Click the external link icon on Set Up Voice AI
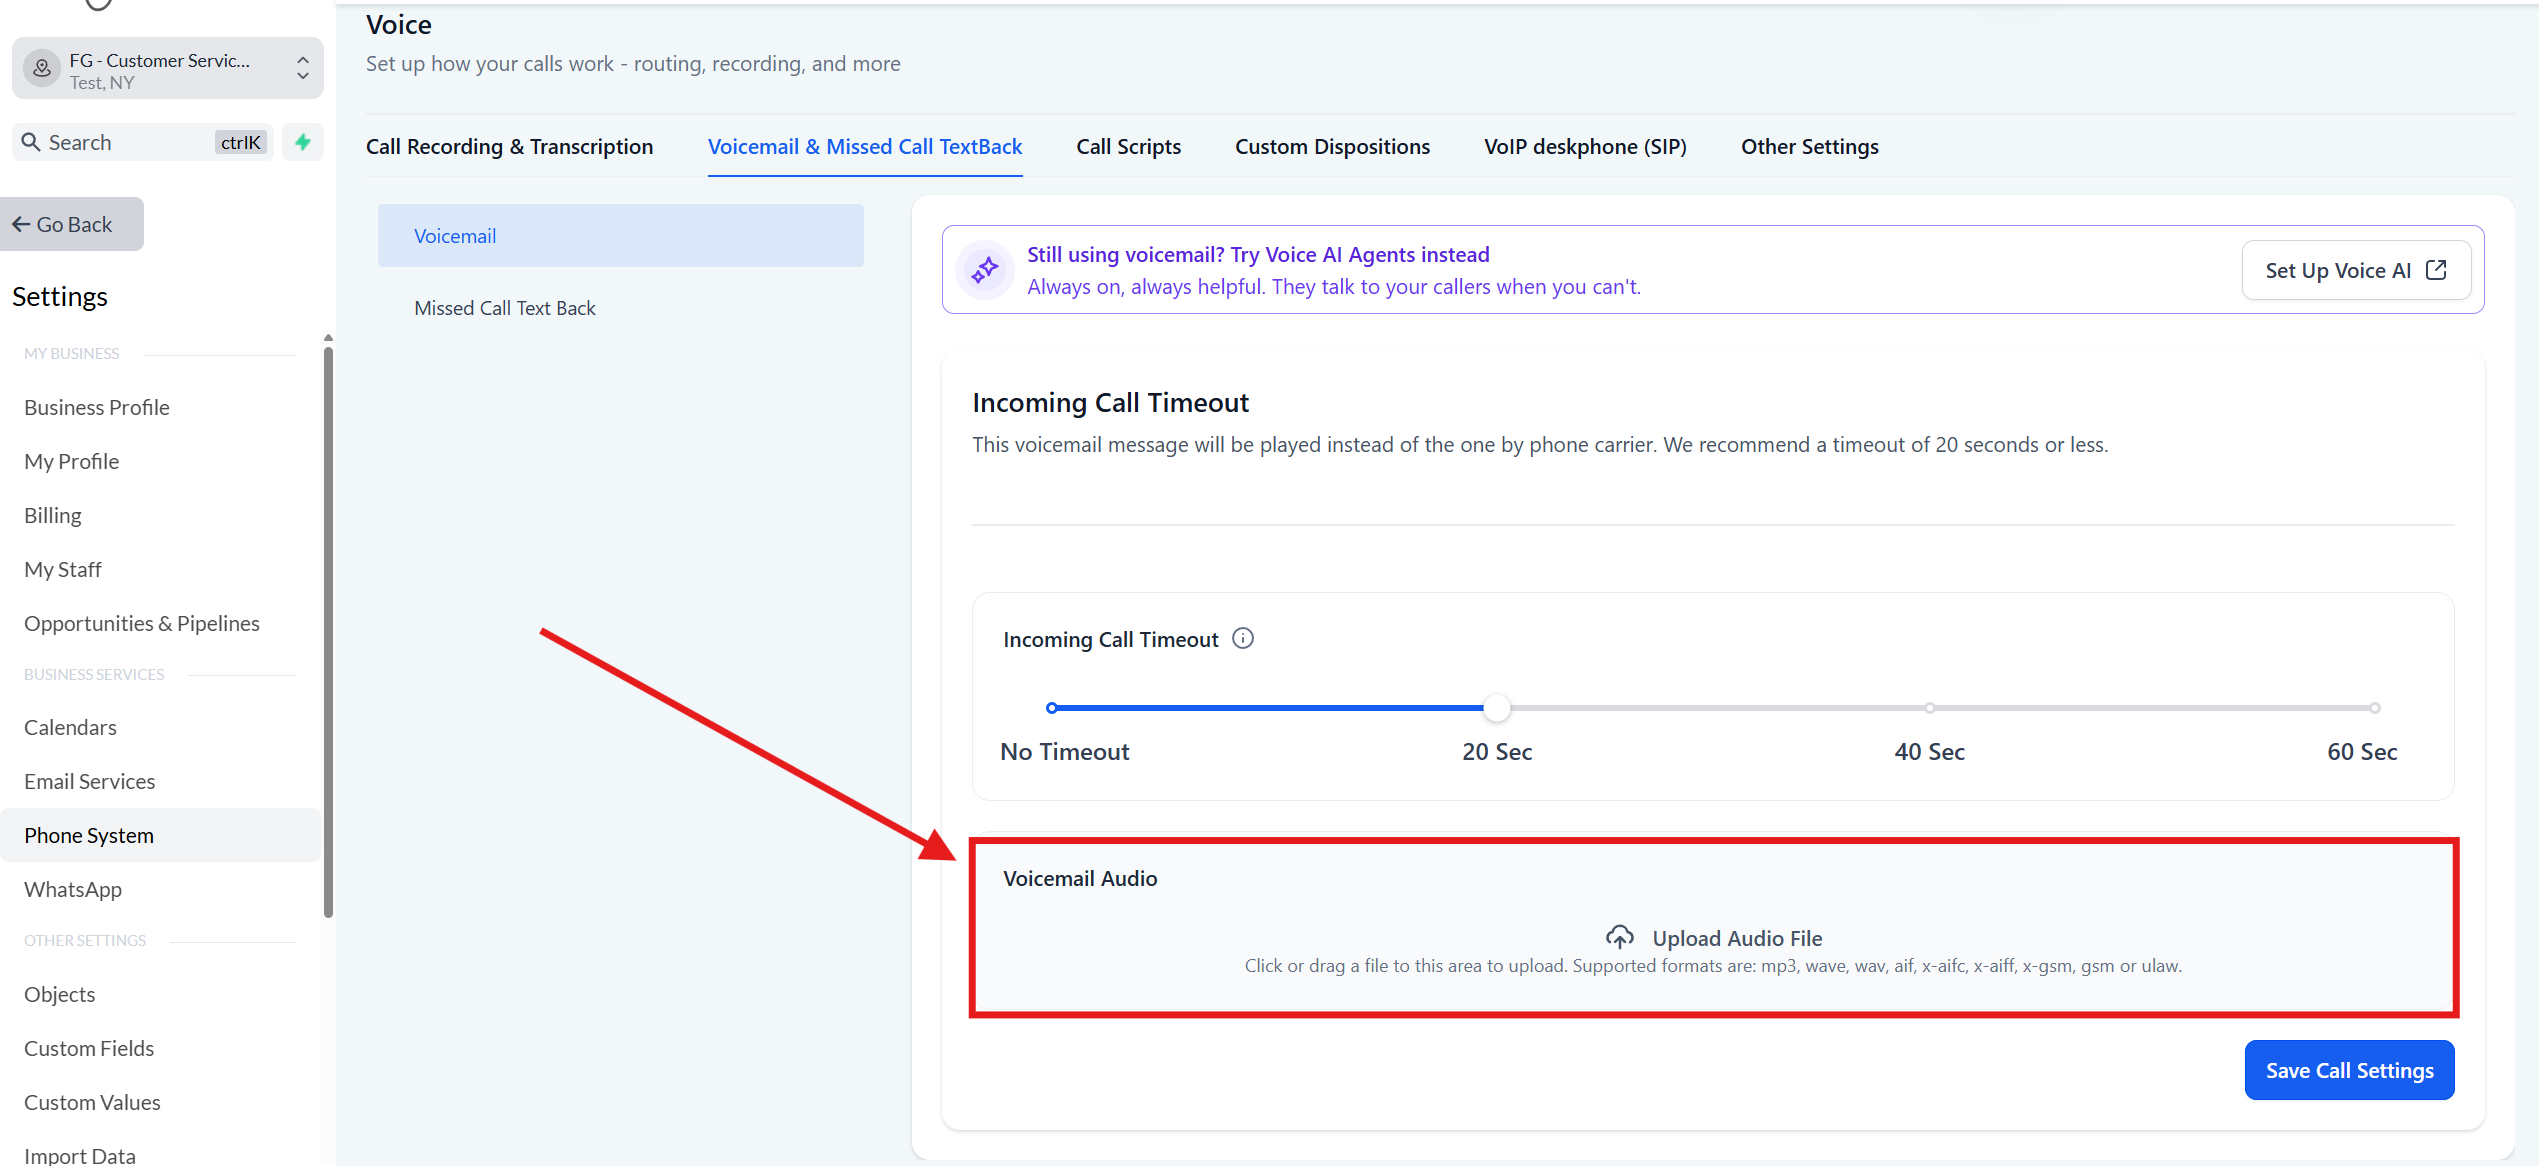 pyautogui.click(x=2437, y=270)
